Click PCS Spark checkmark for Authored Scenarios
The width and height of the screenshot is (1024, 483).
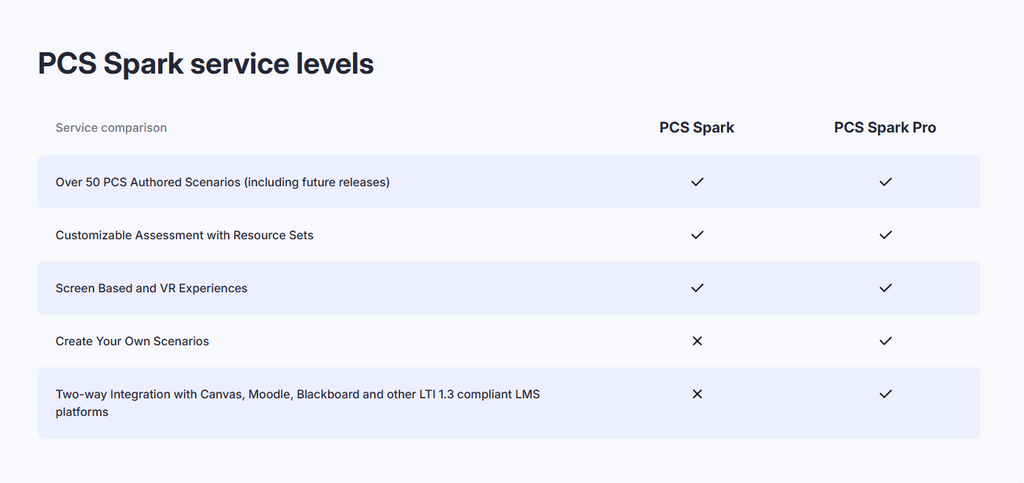[x=697, y=182]
